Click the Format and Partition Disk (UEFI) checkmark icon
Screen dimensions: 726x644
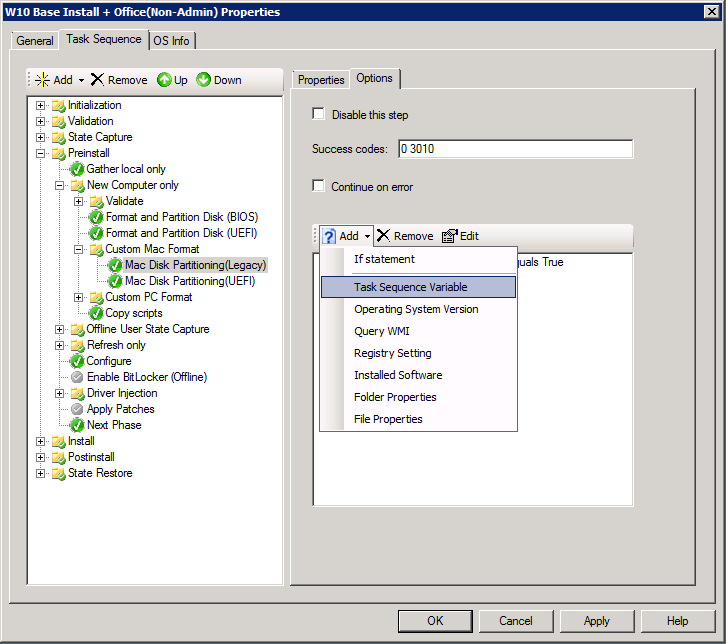point(96,233)
